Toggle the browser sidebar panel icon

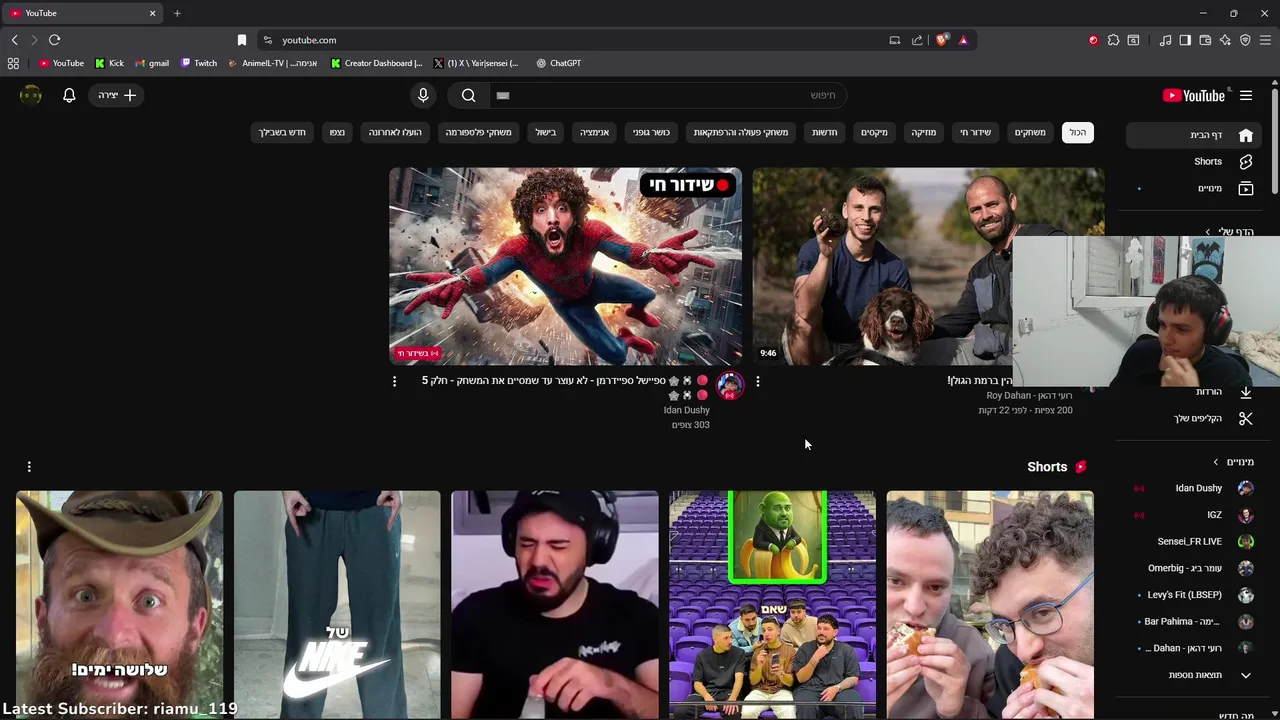(x=1185, y=40)
